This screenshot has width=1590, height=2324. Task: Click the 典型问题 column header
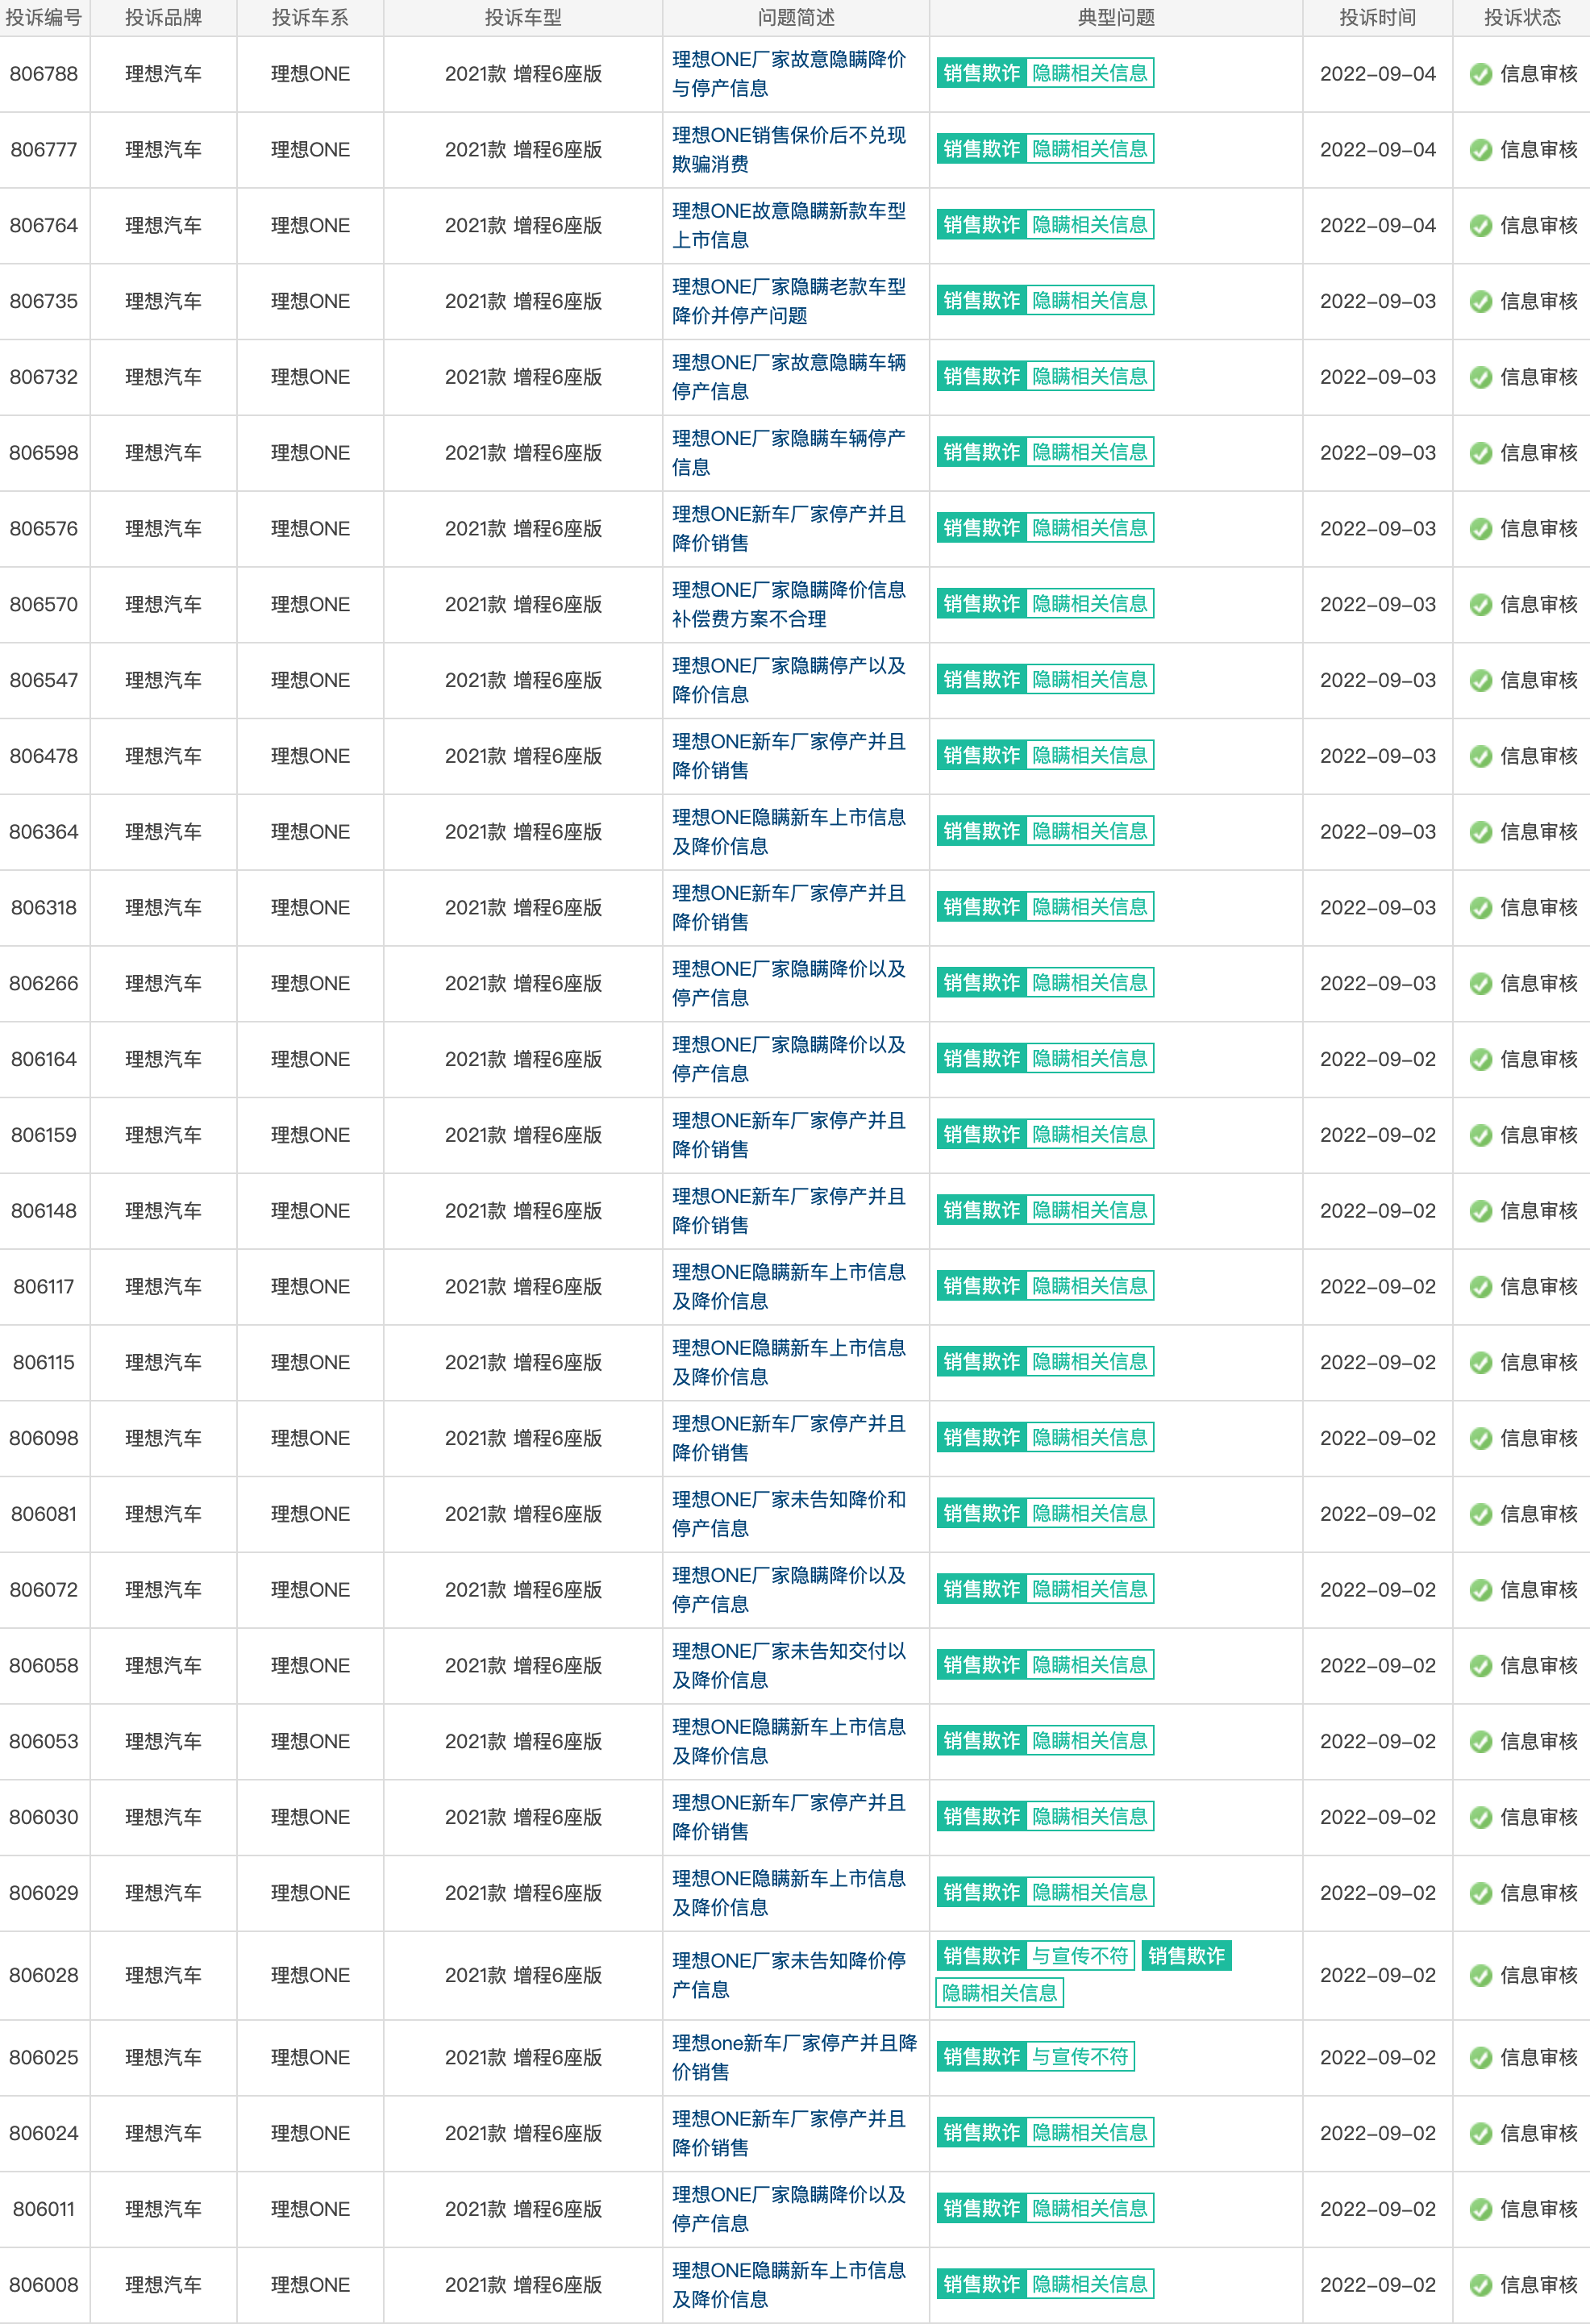1116,18
